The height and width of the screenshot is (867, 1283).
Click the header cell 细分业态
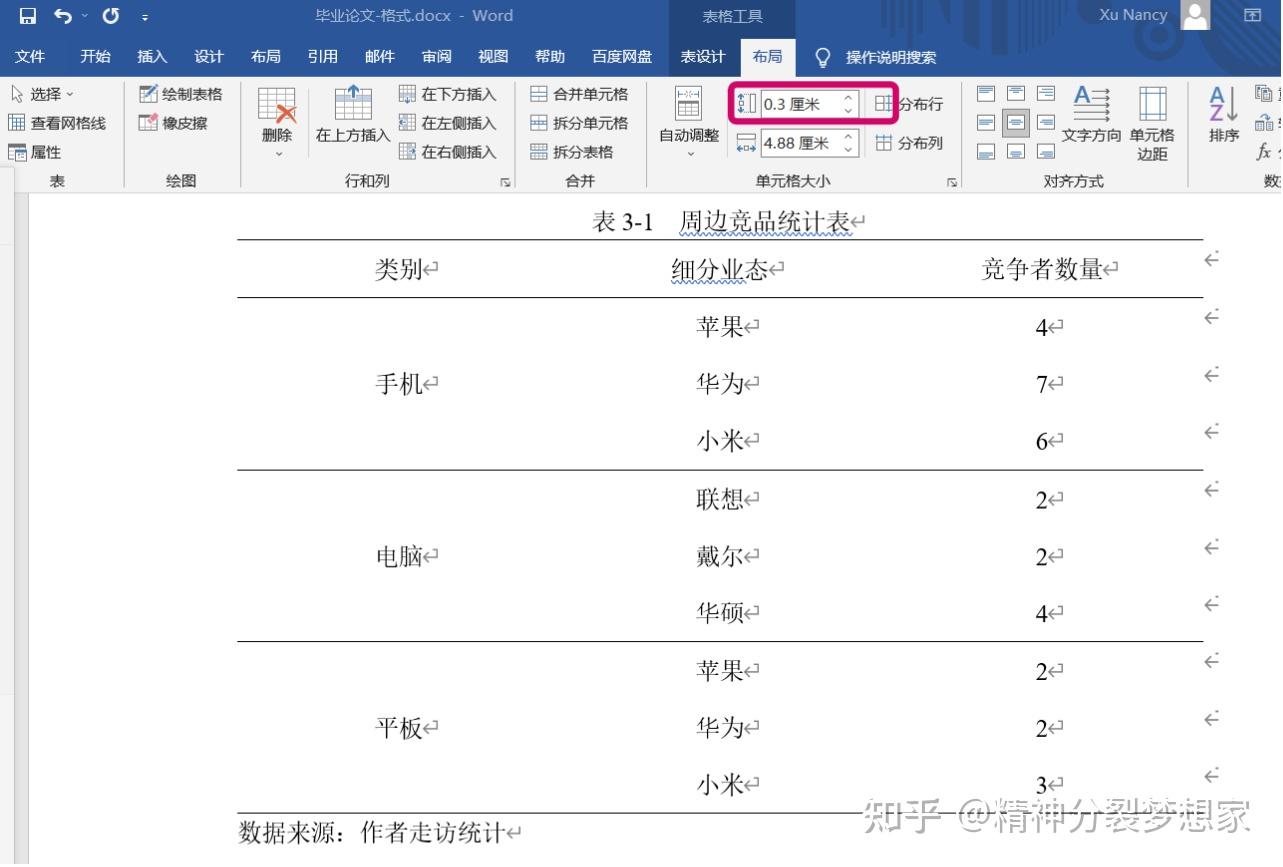(x=719, y=269)
